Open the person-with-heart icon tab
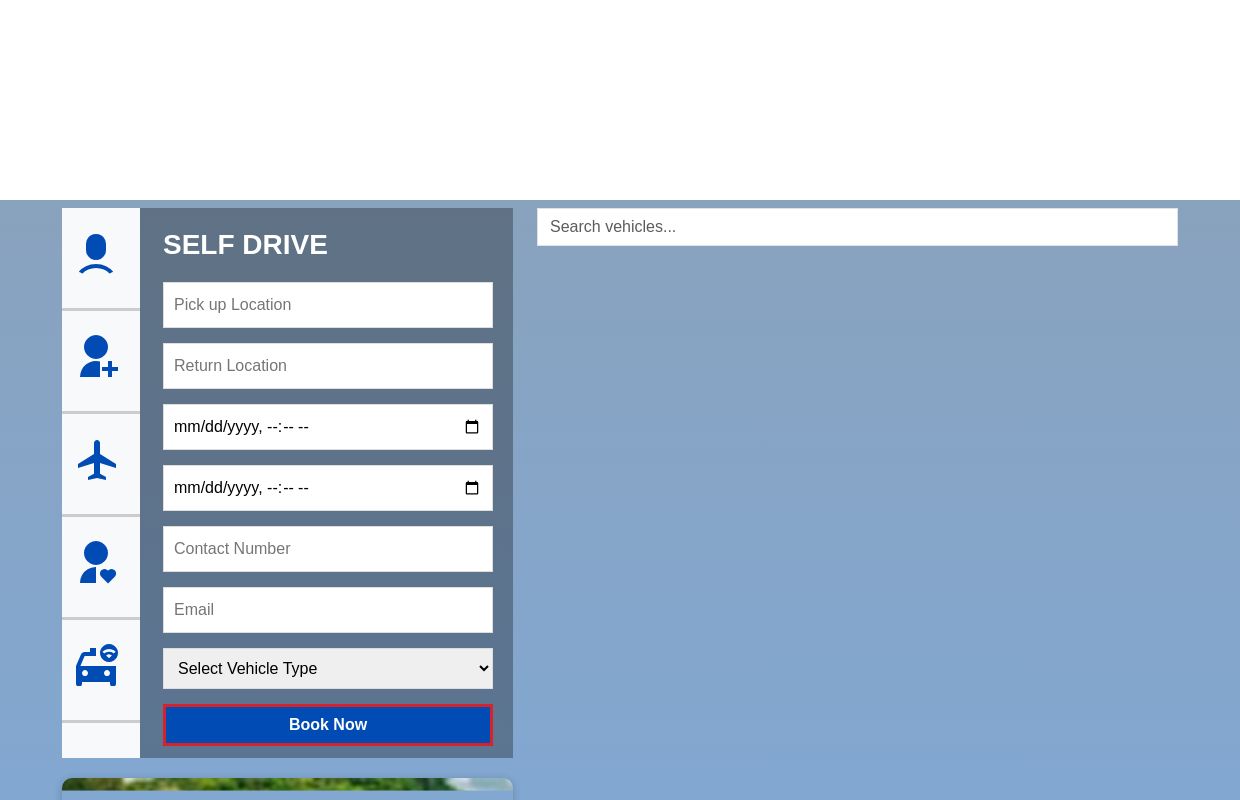This screenshot has width=1240, height=800. point(98,564)
